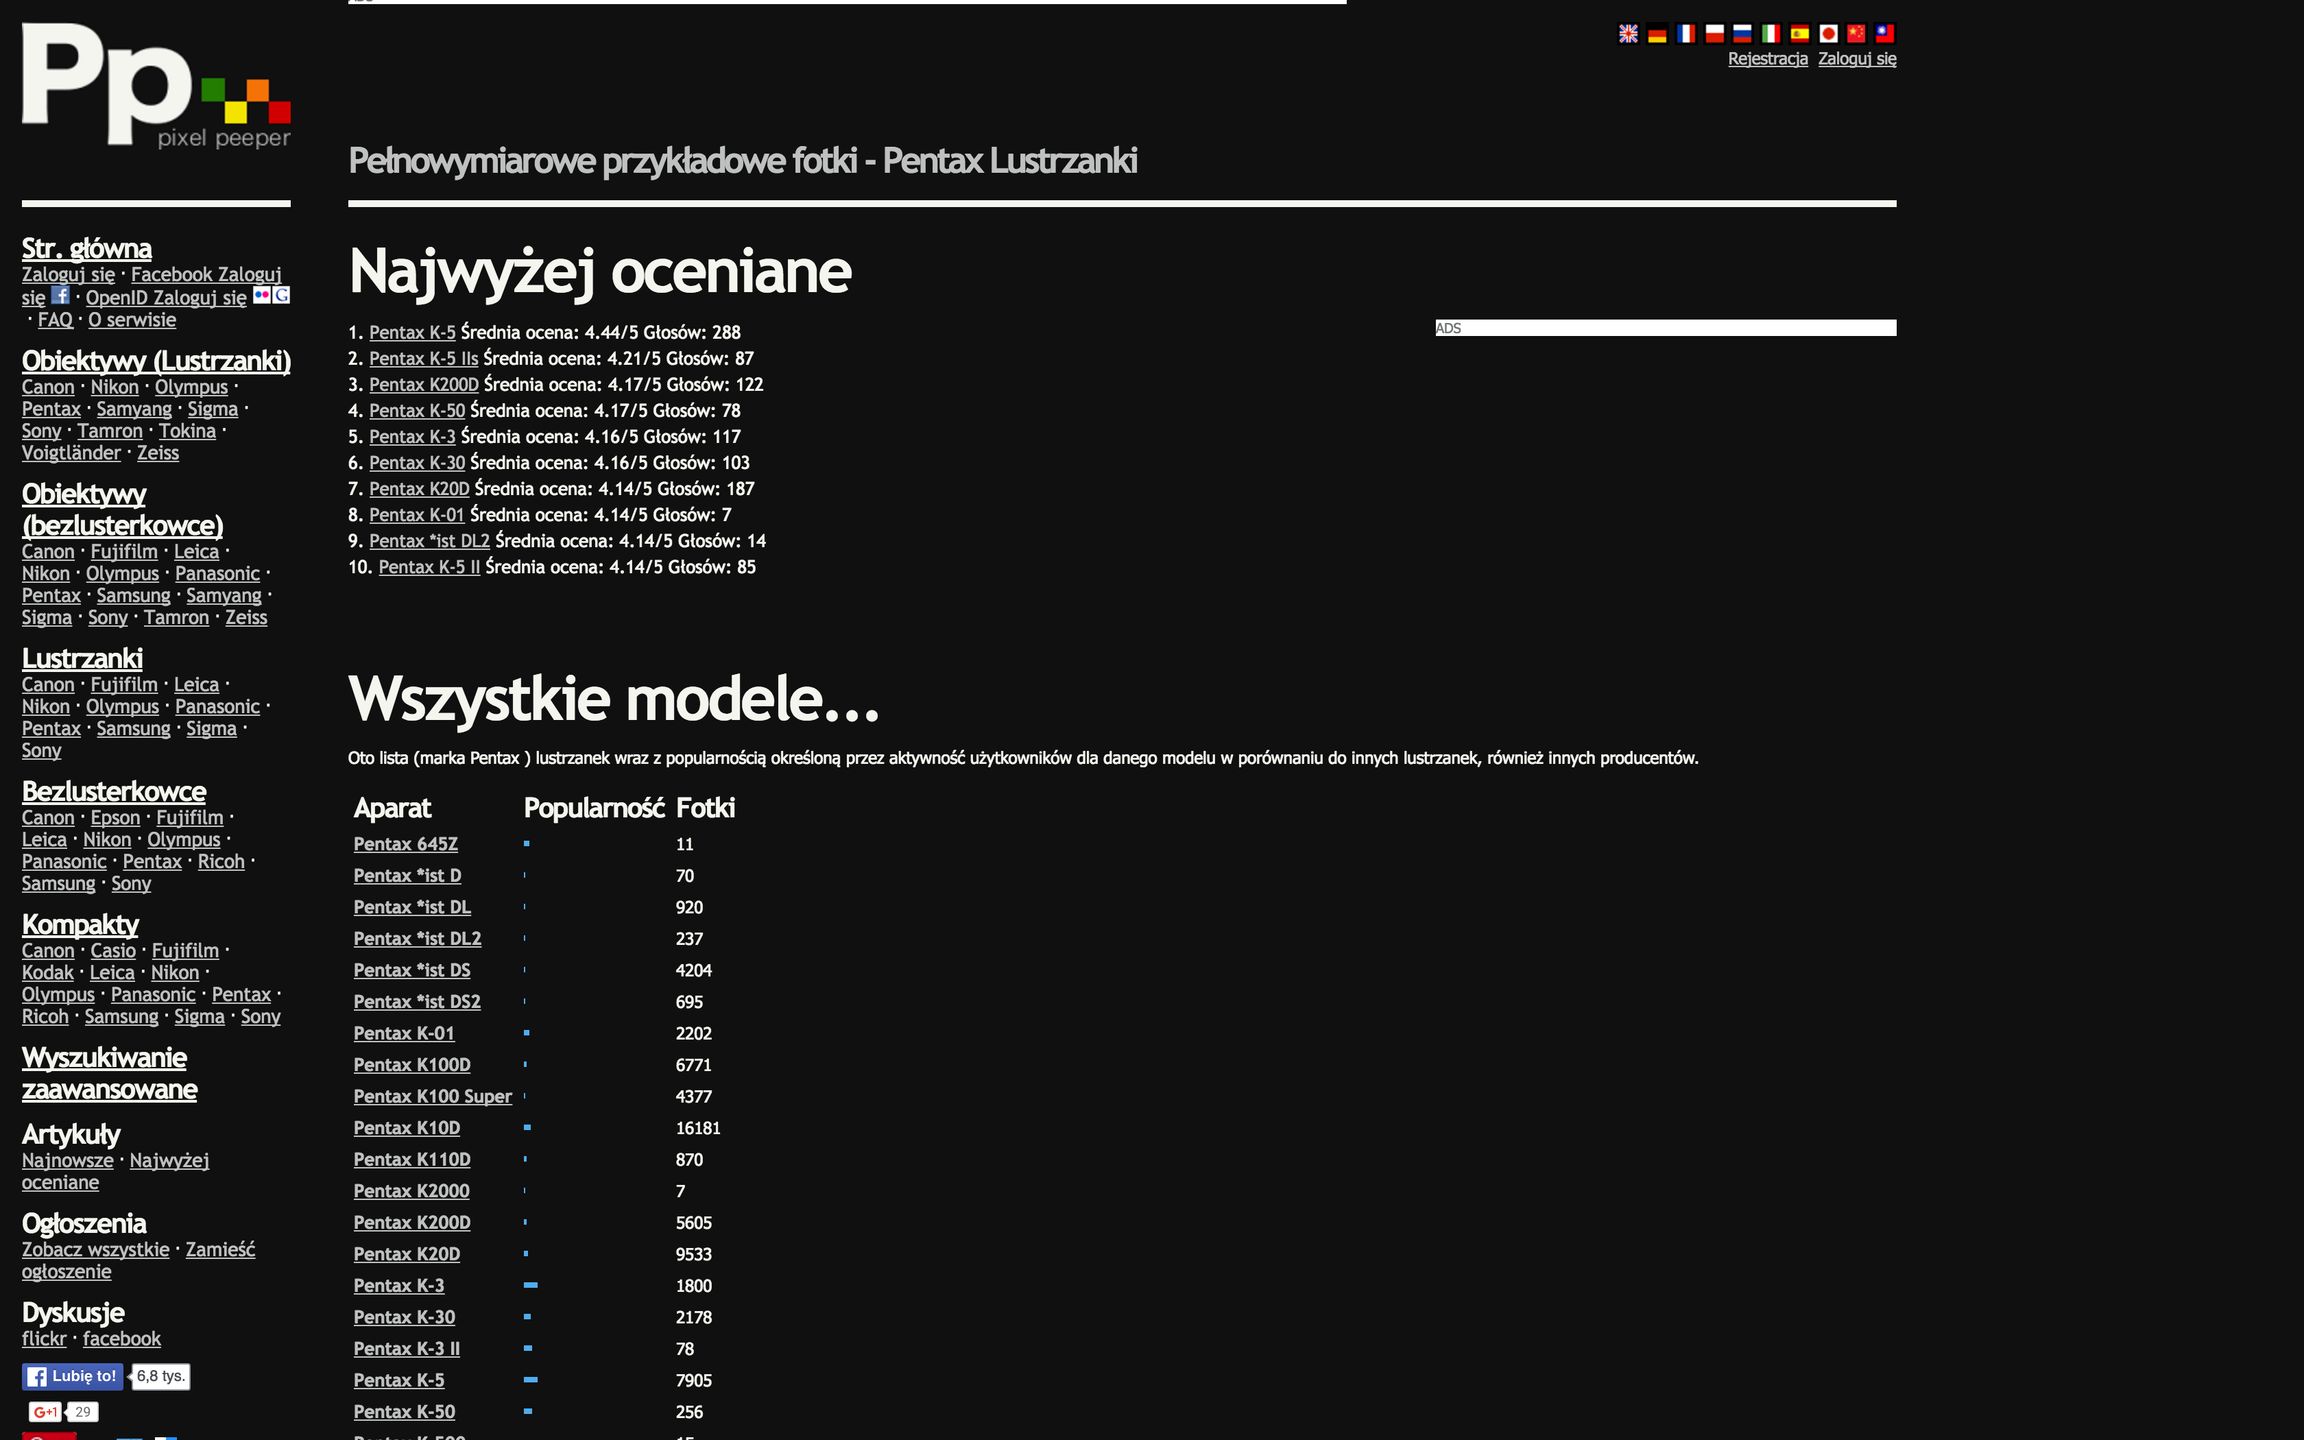Click the G+1 share button
The image size is (2304, 1440).
tap(46, 1412)
